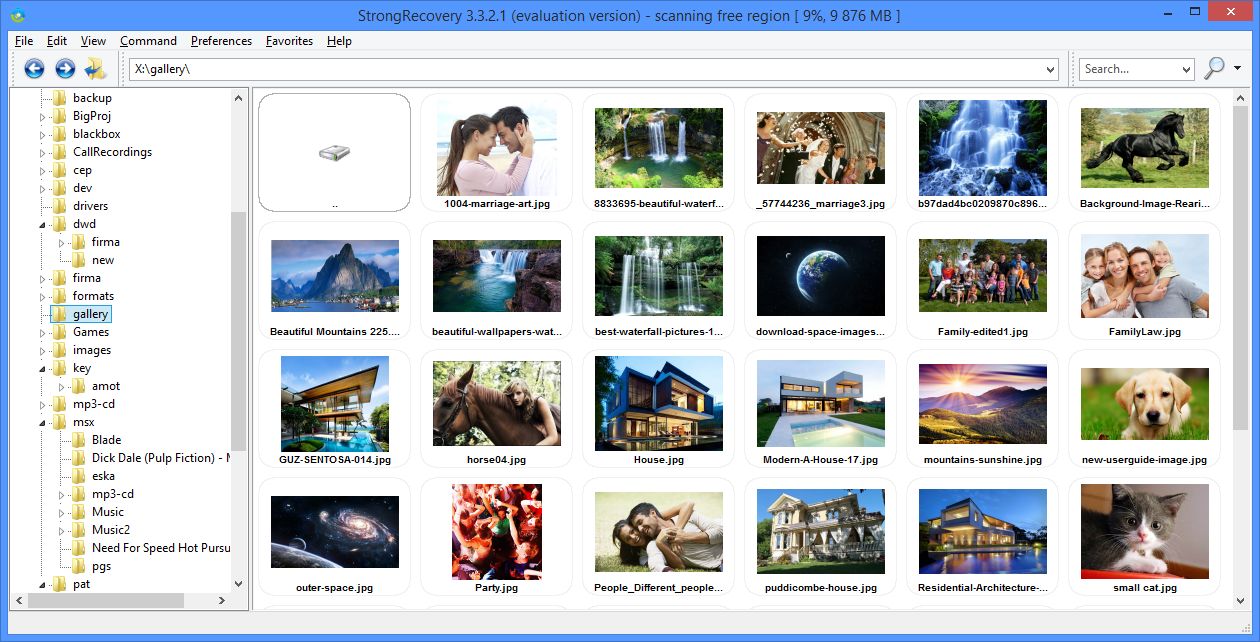
Task: Select the 1004-marriage-art.jpg thumbnail
Action: point(497,153)
